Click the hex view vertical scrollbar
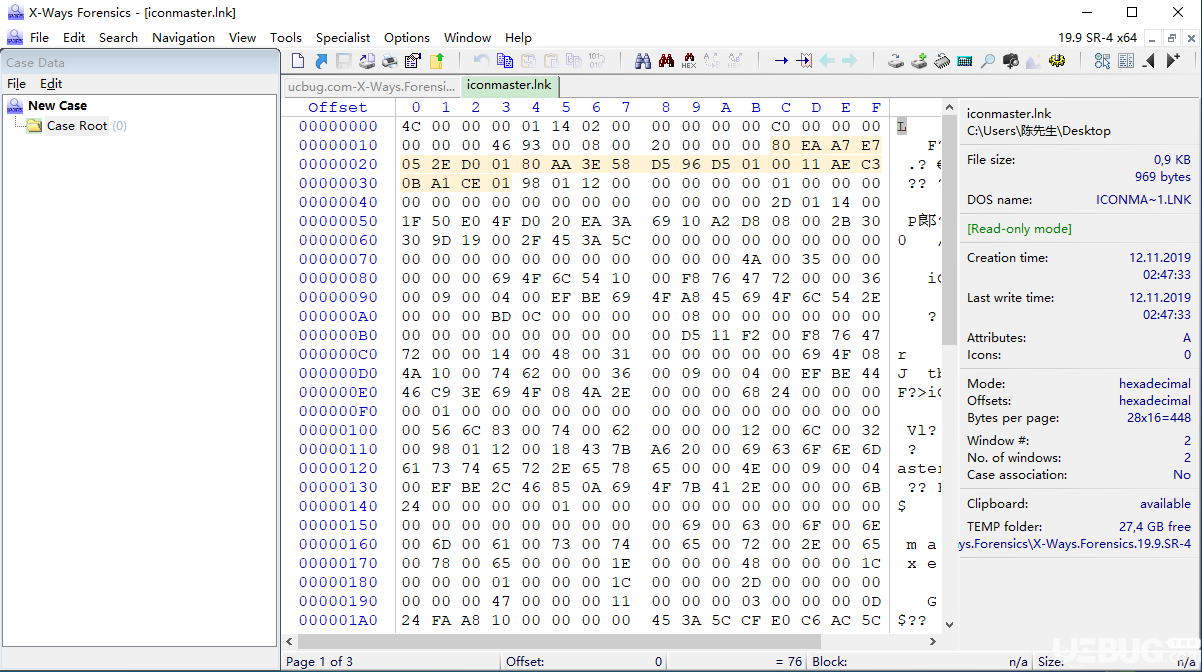The image size is (1202, 672). (x=950, y=366)
